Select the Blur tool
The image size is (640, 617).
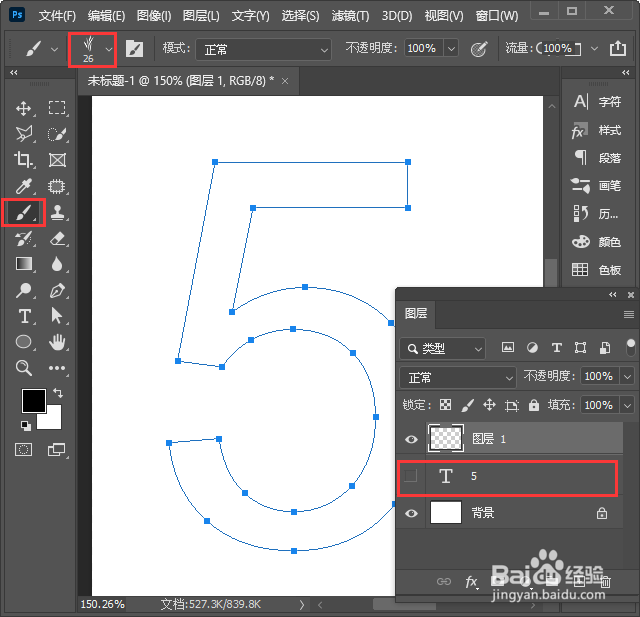click(x=57, y=264)
